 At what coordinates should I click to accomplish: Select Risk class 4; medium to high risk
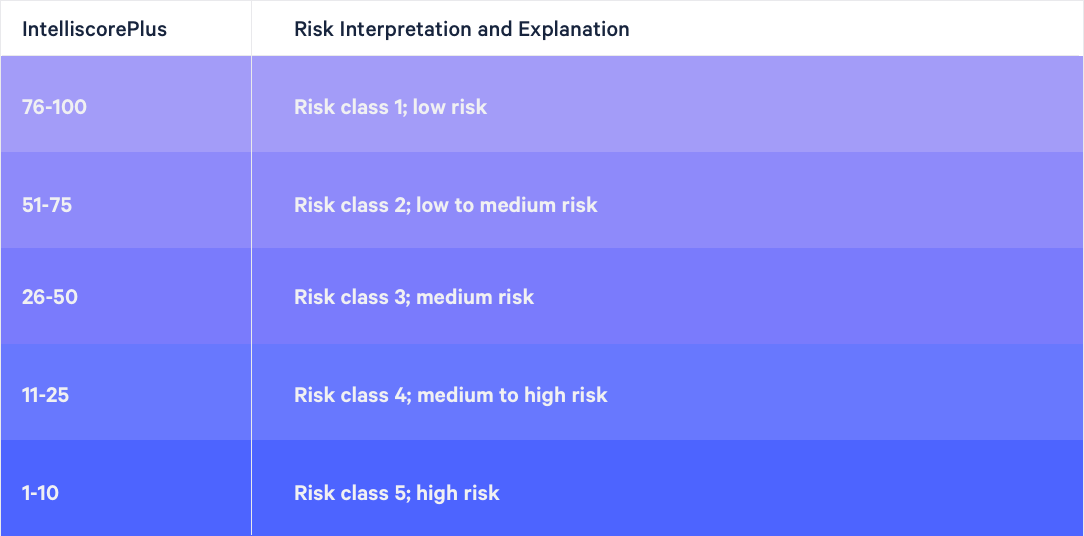tap(451, 395)
